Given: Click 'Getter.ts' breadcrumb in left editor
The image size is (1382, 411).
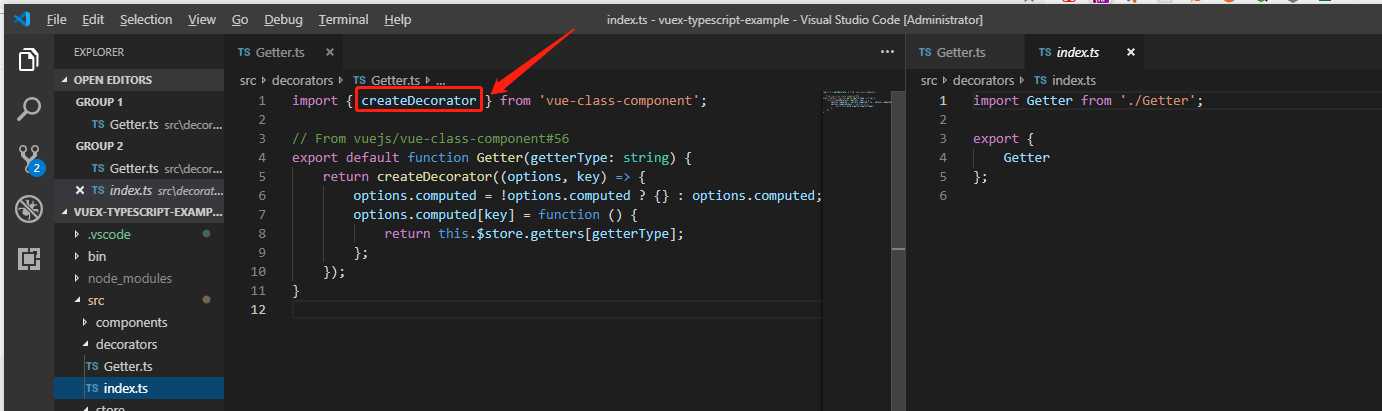Looking at the screenshot, I should click(388, 80).
